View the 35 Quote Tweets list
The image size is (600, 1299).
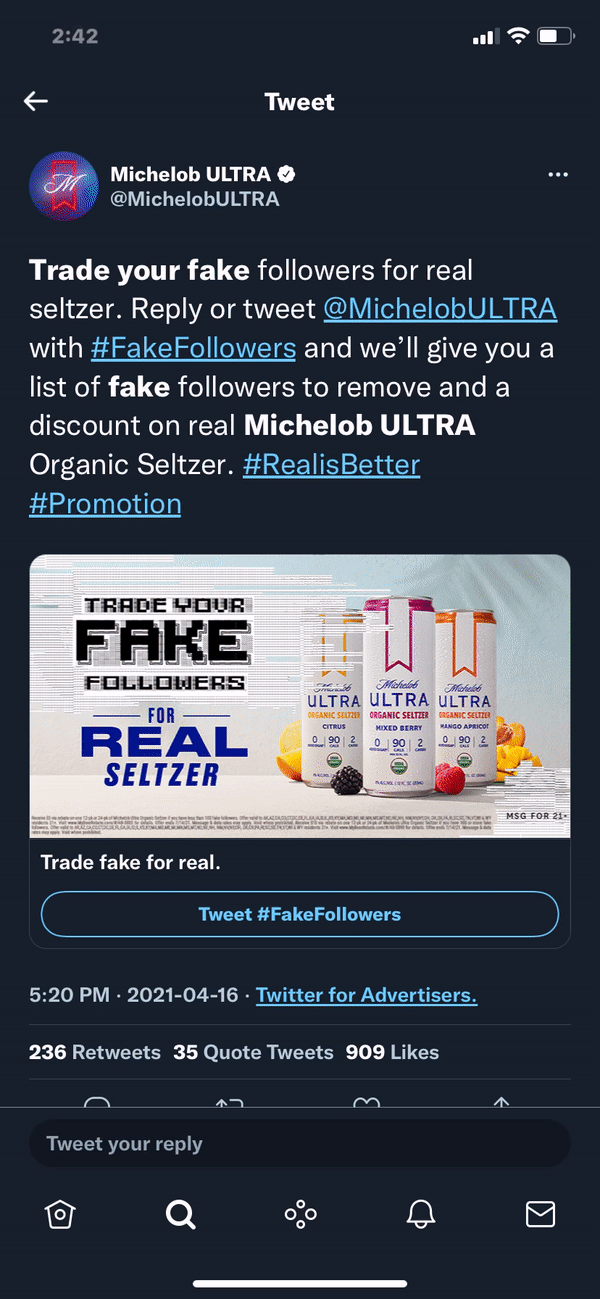253,1052
